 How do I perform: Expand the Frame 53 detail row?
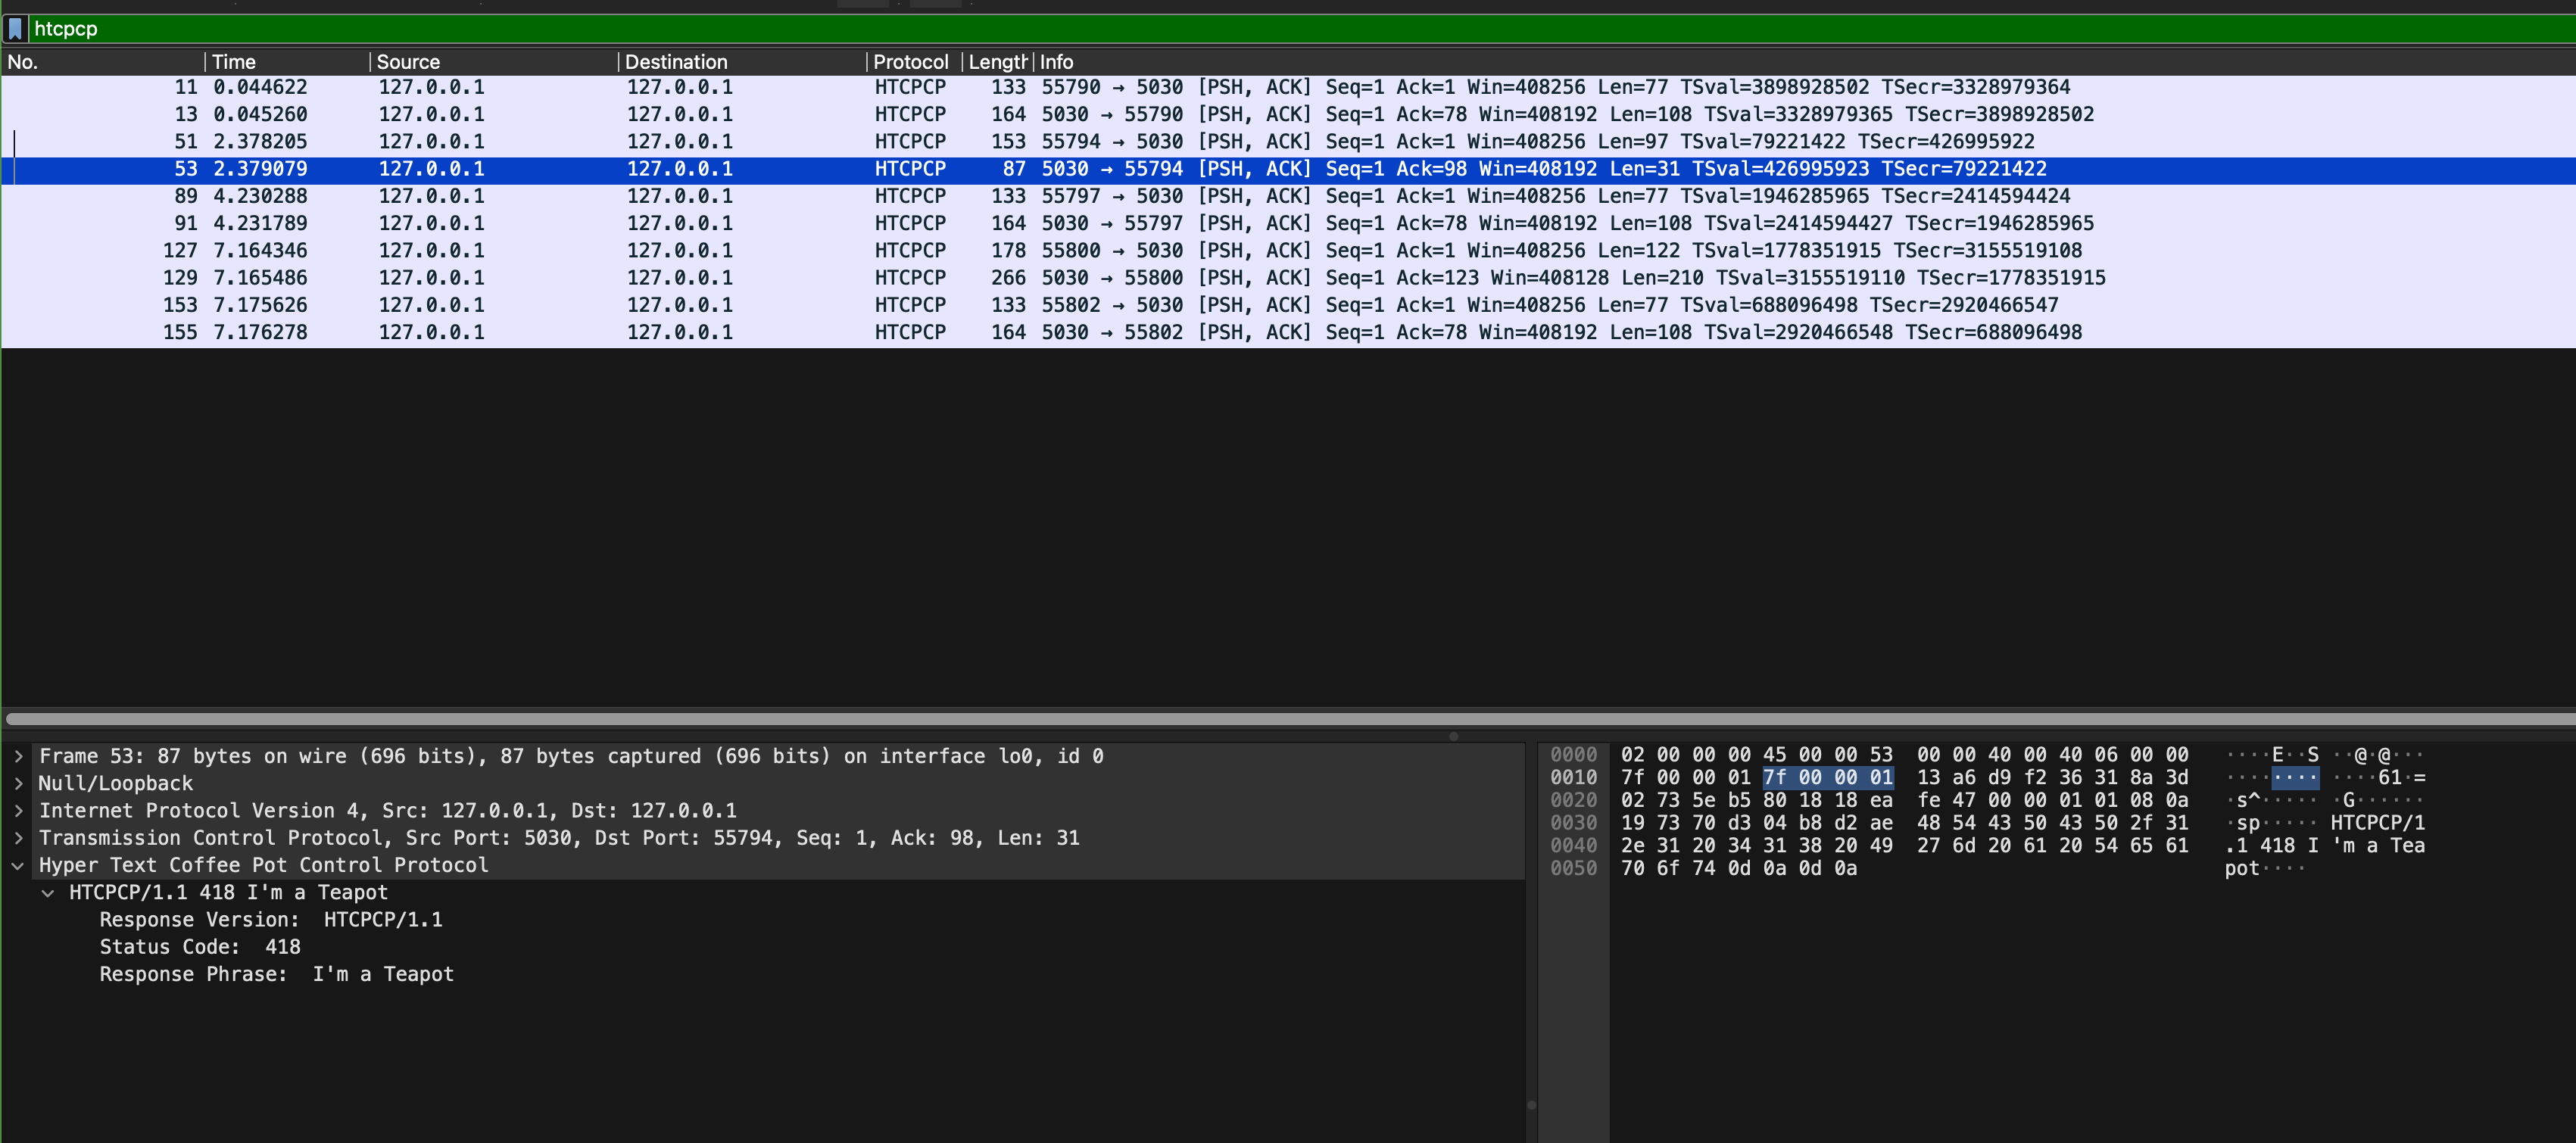[18, 756]
